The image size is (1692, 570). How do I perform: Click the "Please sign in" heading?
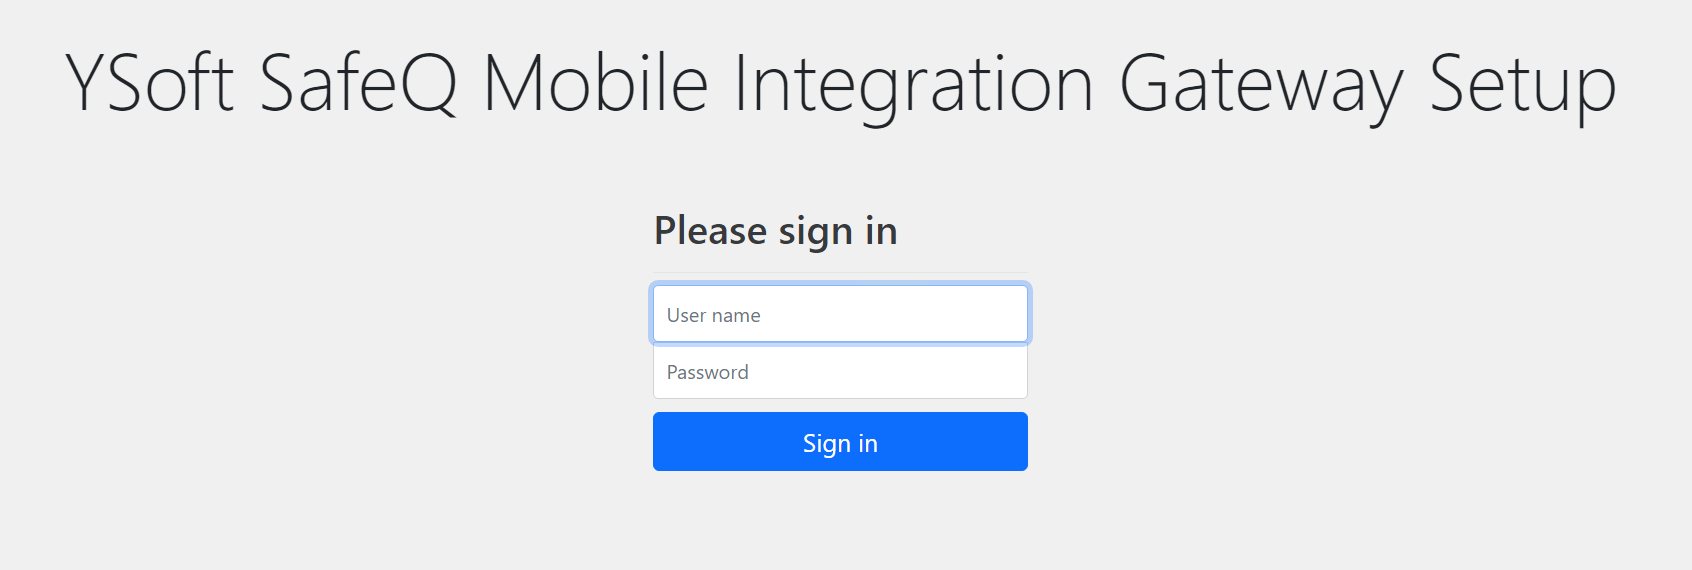click(775, 231)
